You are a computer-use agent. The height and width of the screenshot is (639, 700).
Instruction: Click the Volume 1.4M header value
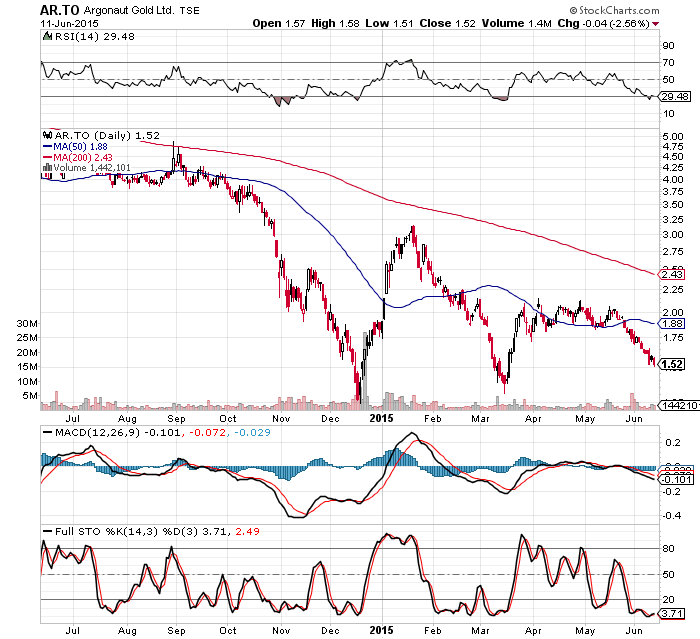[517, 23]
